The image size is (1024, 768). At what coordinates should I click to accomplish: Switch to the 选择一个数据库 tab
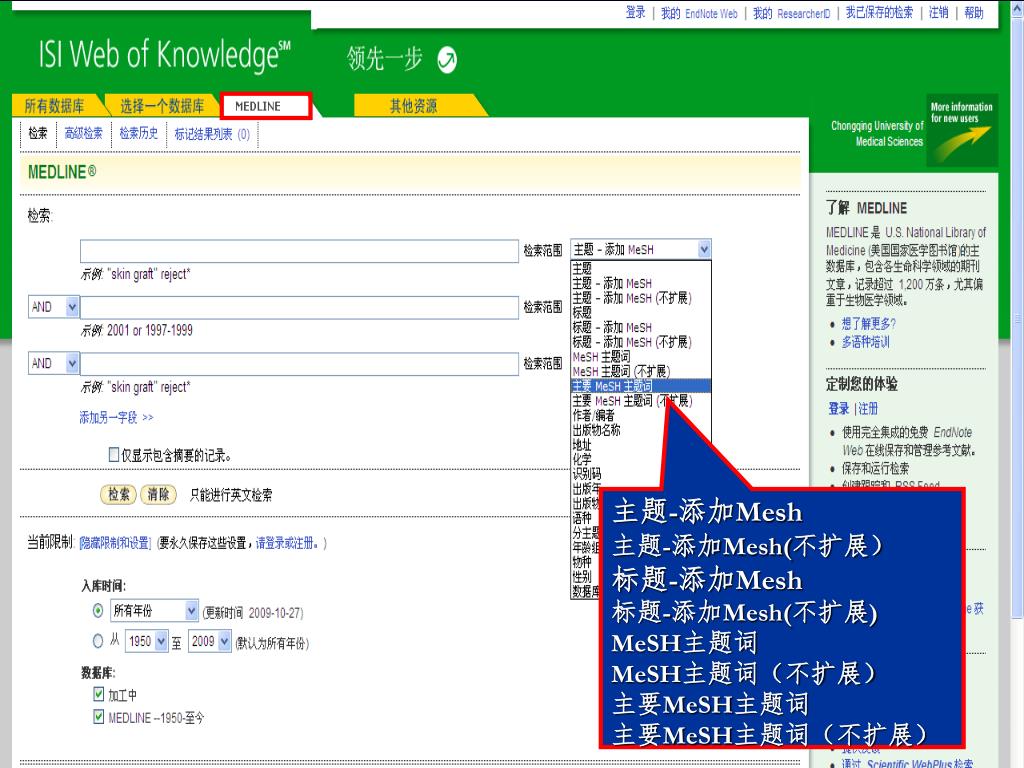(x=162, y=106)
